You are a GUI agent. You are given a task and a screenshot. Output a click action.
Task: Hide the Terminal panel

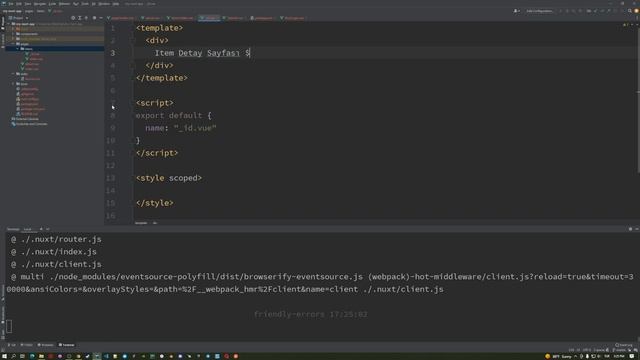(636, 229)
